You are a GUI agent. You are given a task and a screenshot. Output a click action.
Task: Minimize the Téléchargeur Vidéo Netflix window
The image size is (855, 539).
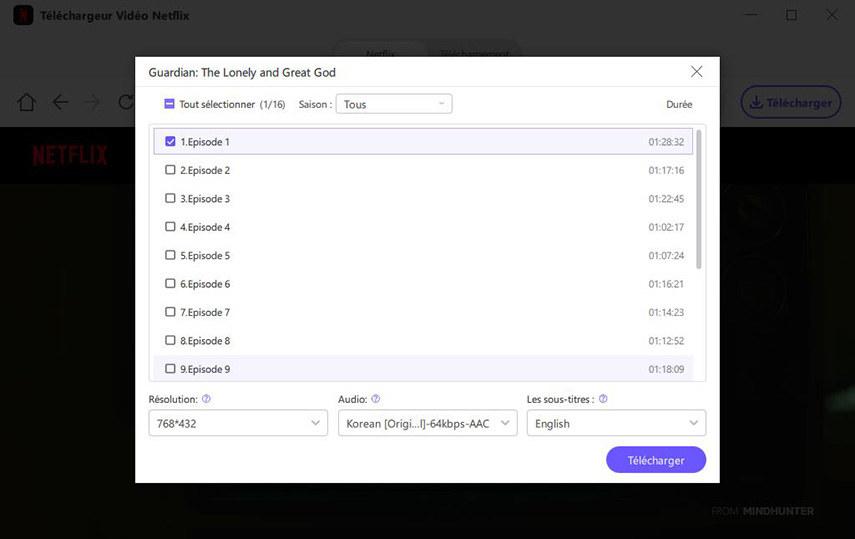[751, 15]
